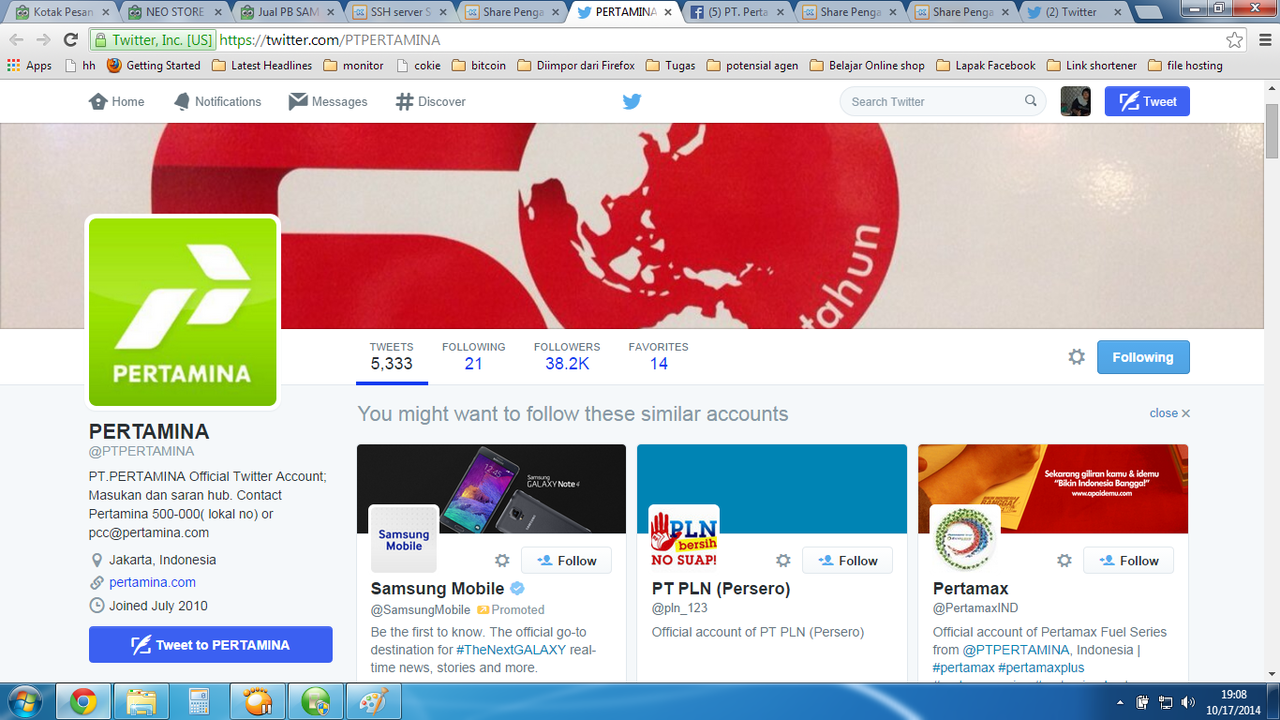
Task: Click the power icon in system tray
Action: point(1143,702)
